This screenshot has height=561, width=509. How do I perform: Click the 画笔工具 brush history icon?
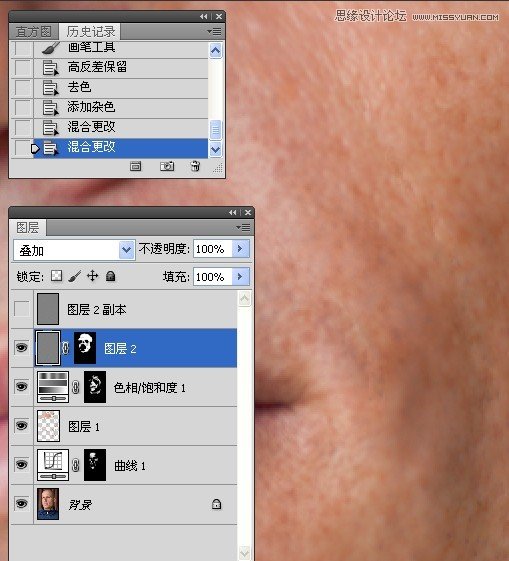[x=50, y=49]
